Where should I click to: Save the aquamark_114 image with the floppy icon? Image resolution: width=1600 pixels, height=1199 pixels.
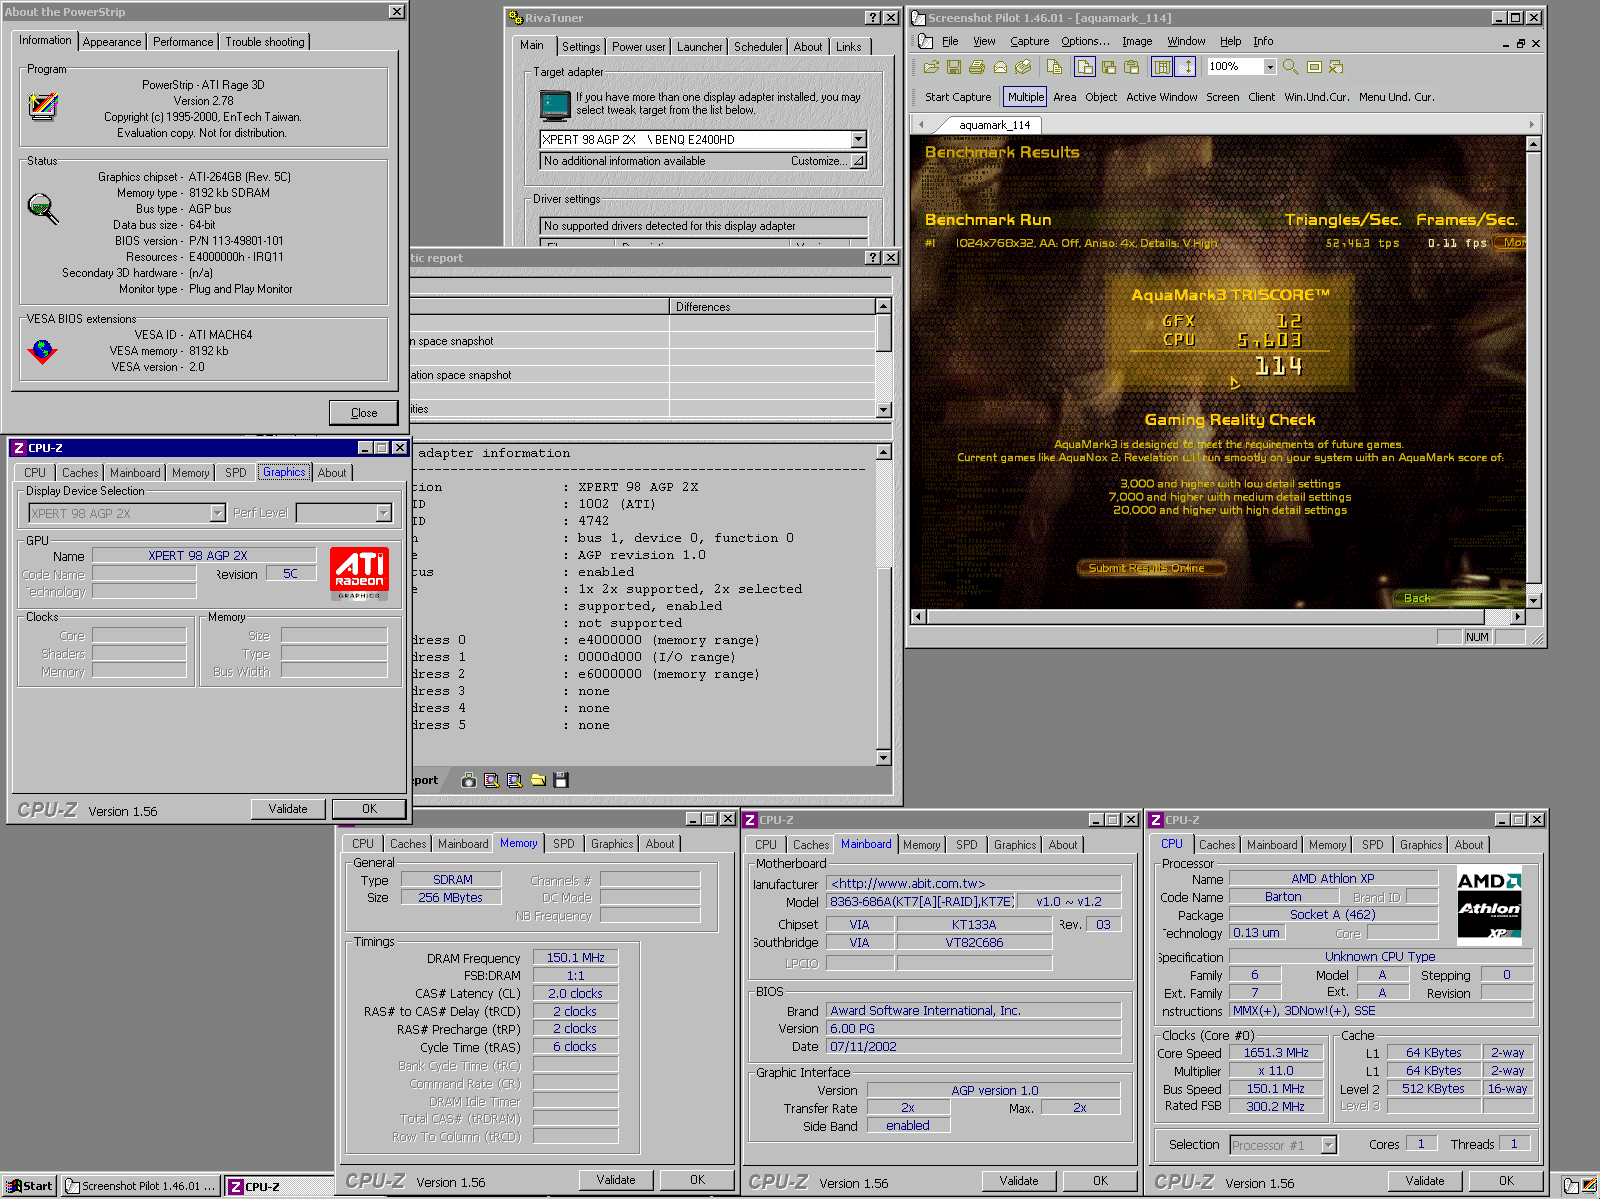(x=954, y=67)
